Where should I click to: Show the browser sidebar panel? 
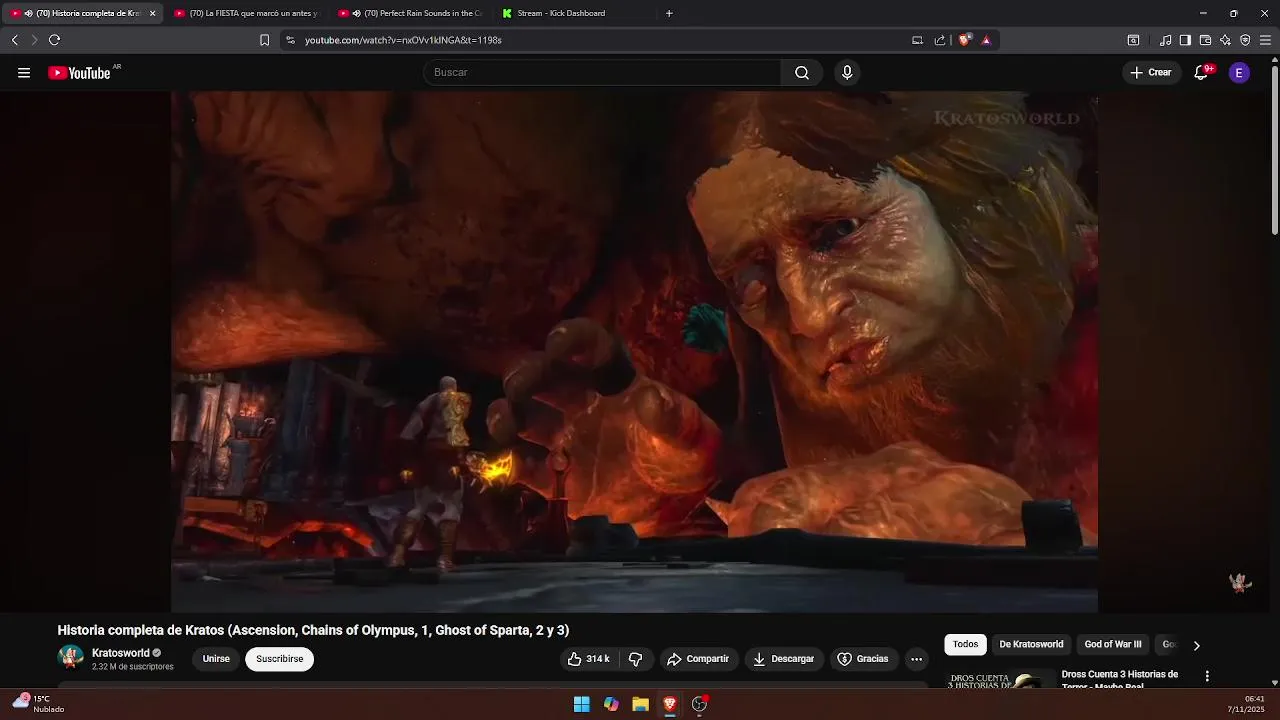click(1185, 40)
